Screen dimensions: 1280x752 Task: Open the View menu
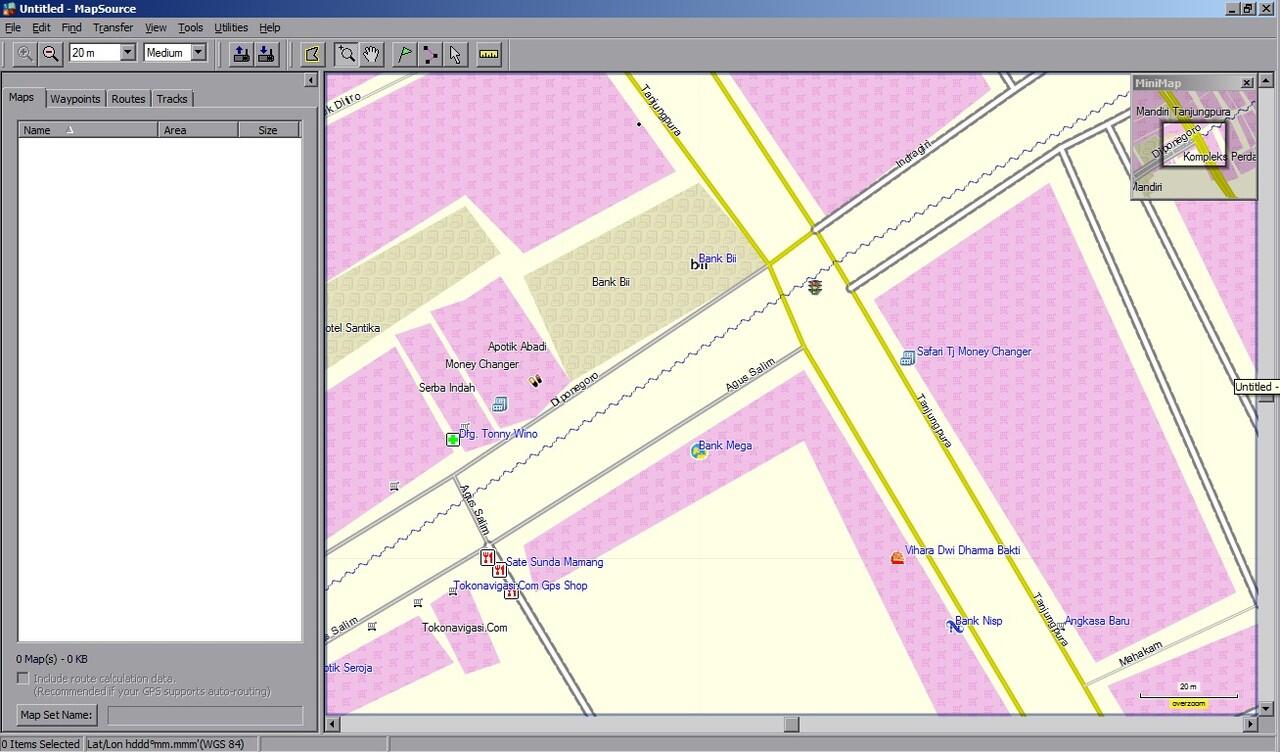(x=156, y=28)
